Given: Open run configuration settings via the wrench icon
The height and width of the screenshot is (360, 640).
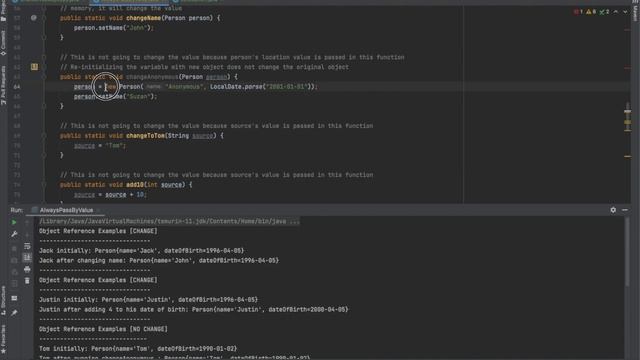Looking at the screenshot, I should click(x=14, y=234).
